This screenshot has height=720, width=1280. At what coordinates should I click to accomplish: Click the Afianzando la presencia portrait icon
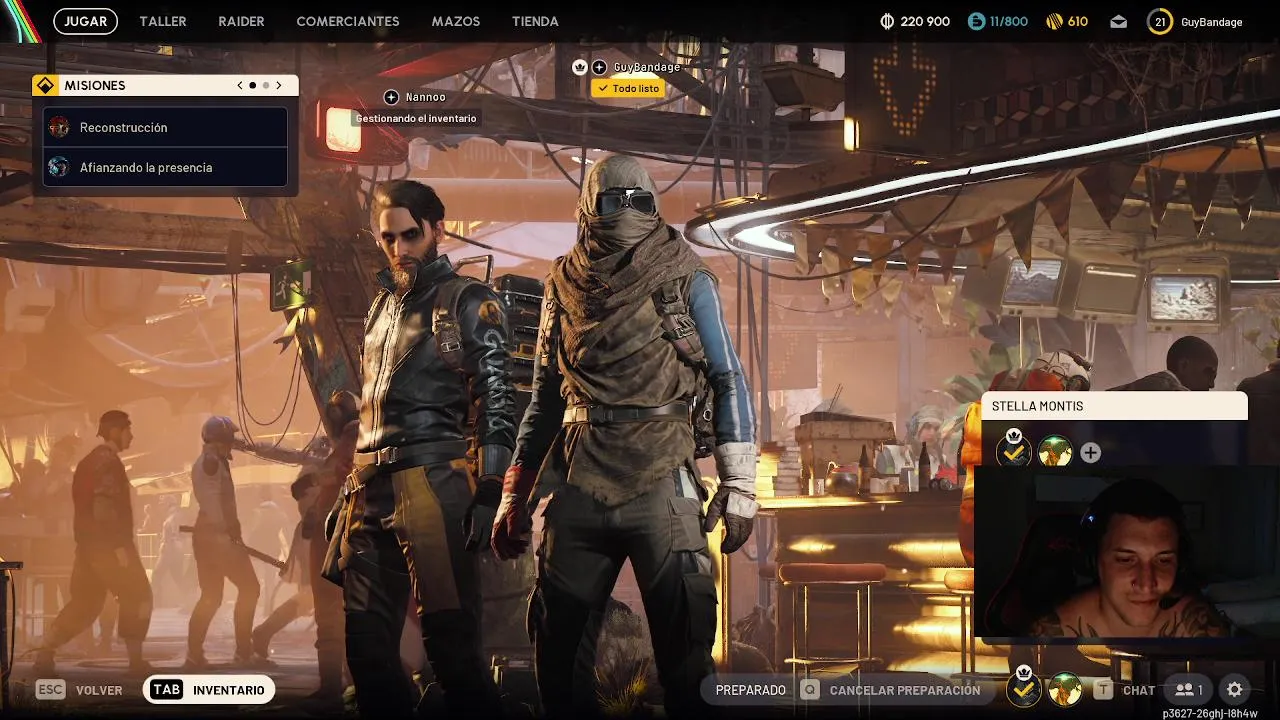pyautogui.click(x=59, y=167)
